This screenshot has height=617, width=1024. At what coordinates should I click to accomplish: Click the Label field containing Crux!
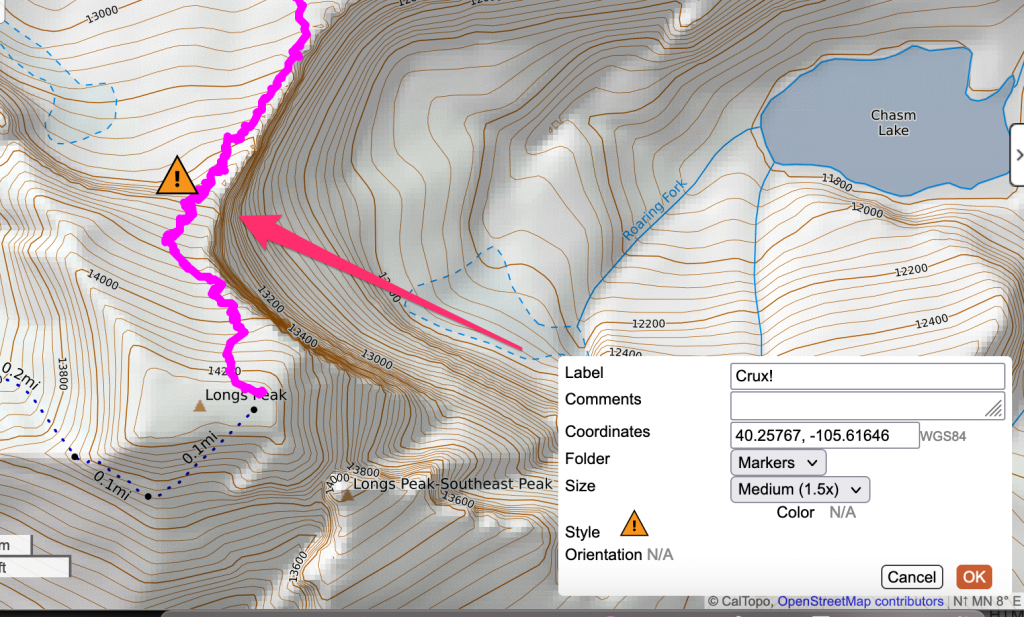click(867, 376)
